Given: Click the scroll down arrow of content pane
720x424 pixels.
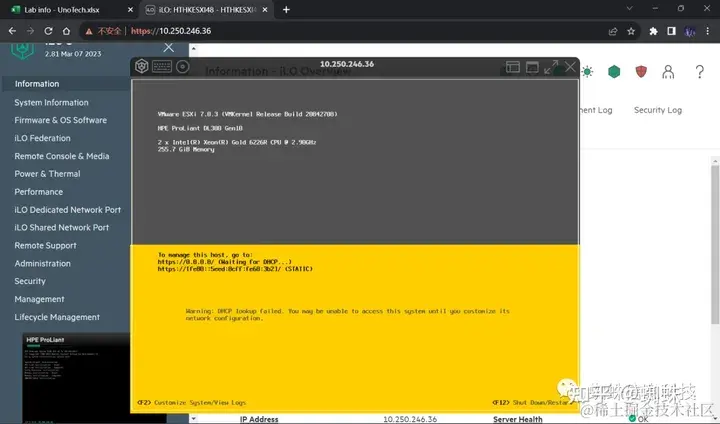Looking at the screenshot, I should (193, 418).
